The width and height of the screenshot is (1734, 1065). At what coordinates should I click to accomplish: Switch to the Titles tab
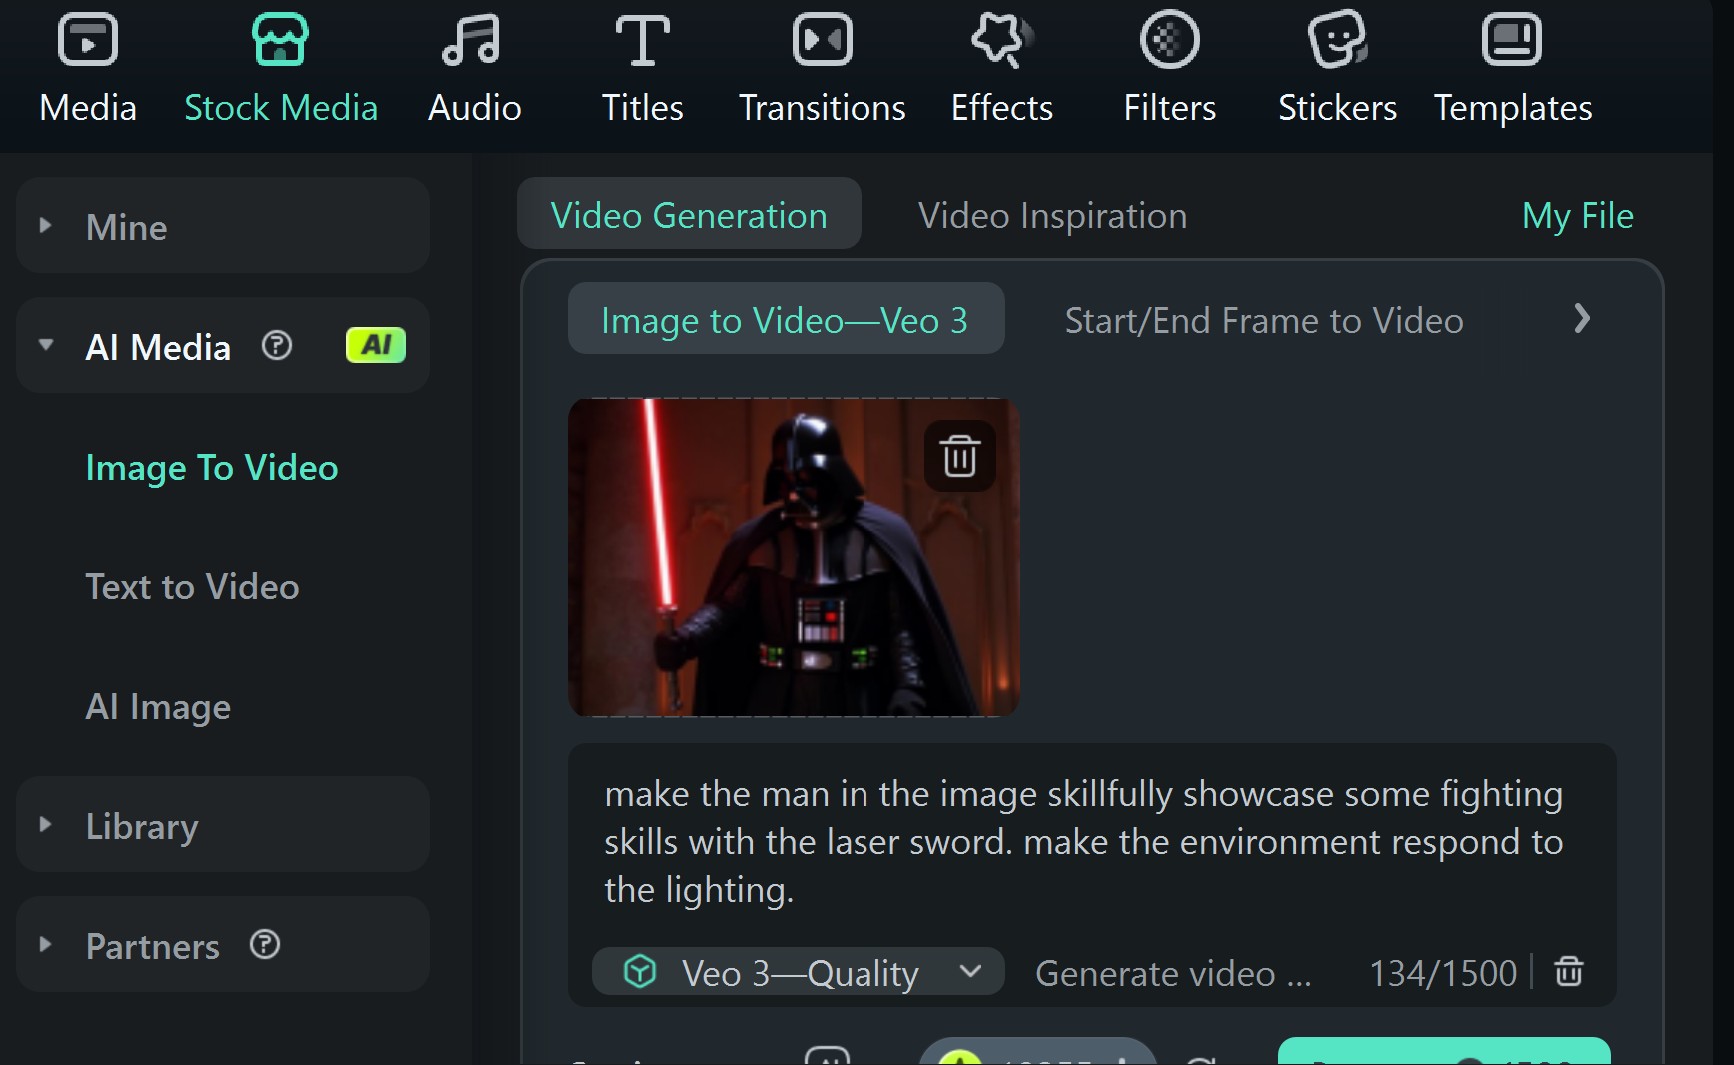642,69
